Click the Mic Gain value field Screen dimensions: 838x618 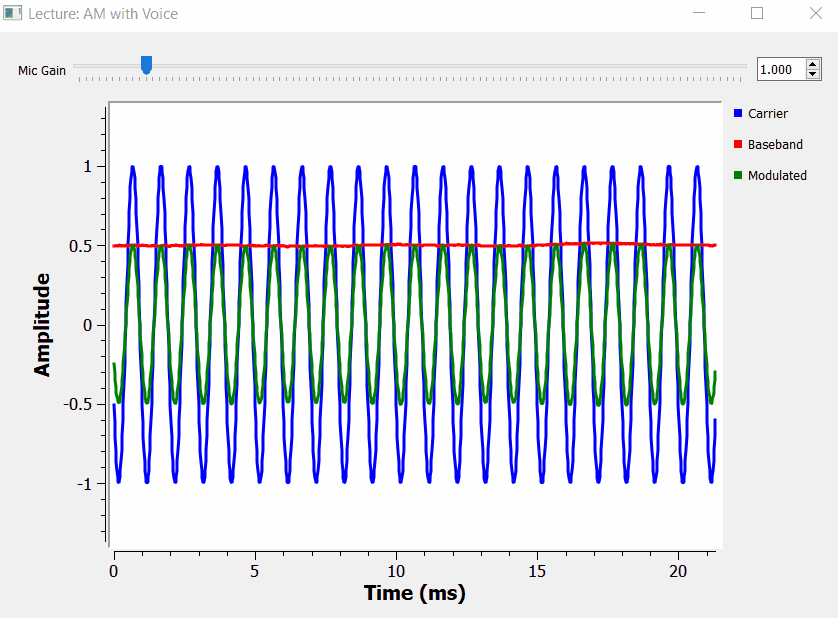point(779,70)
